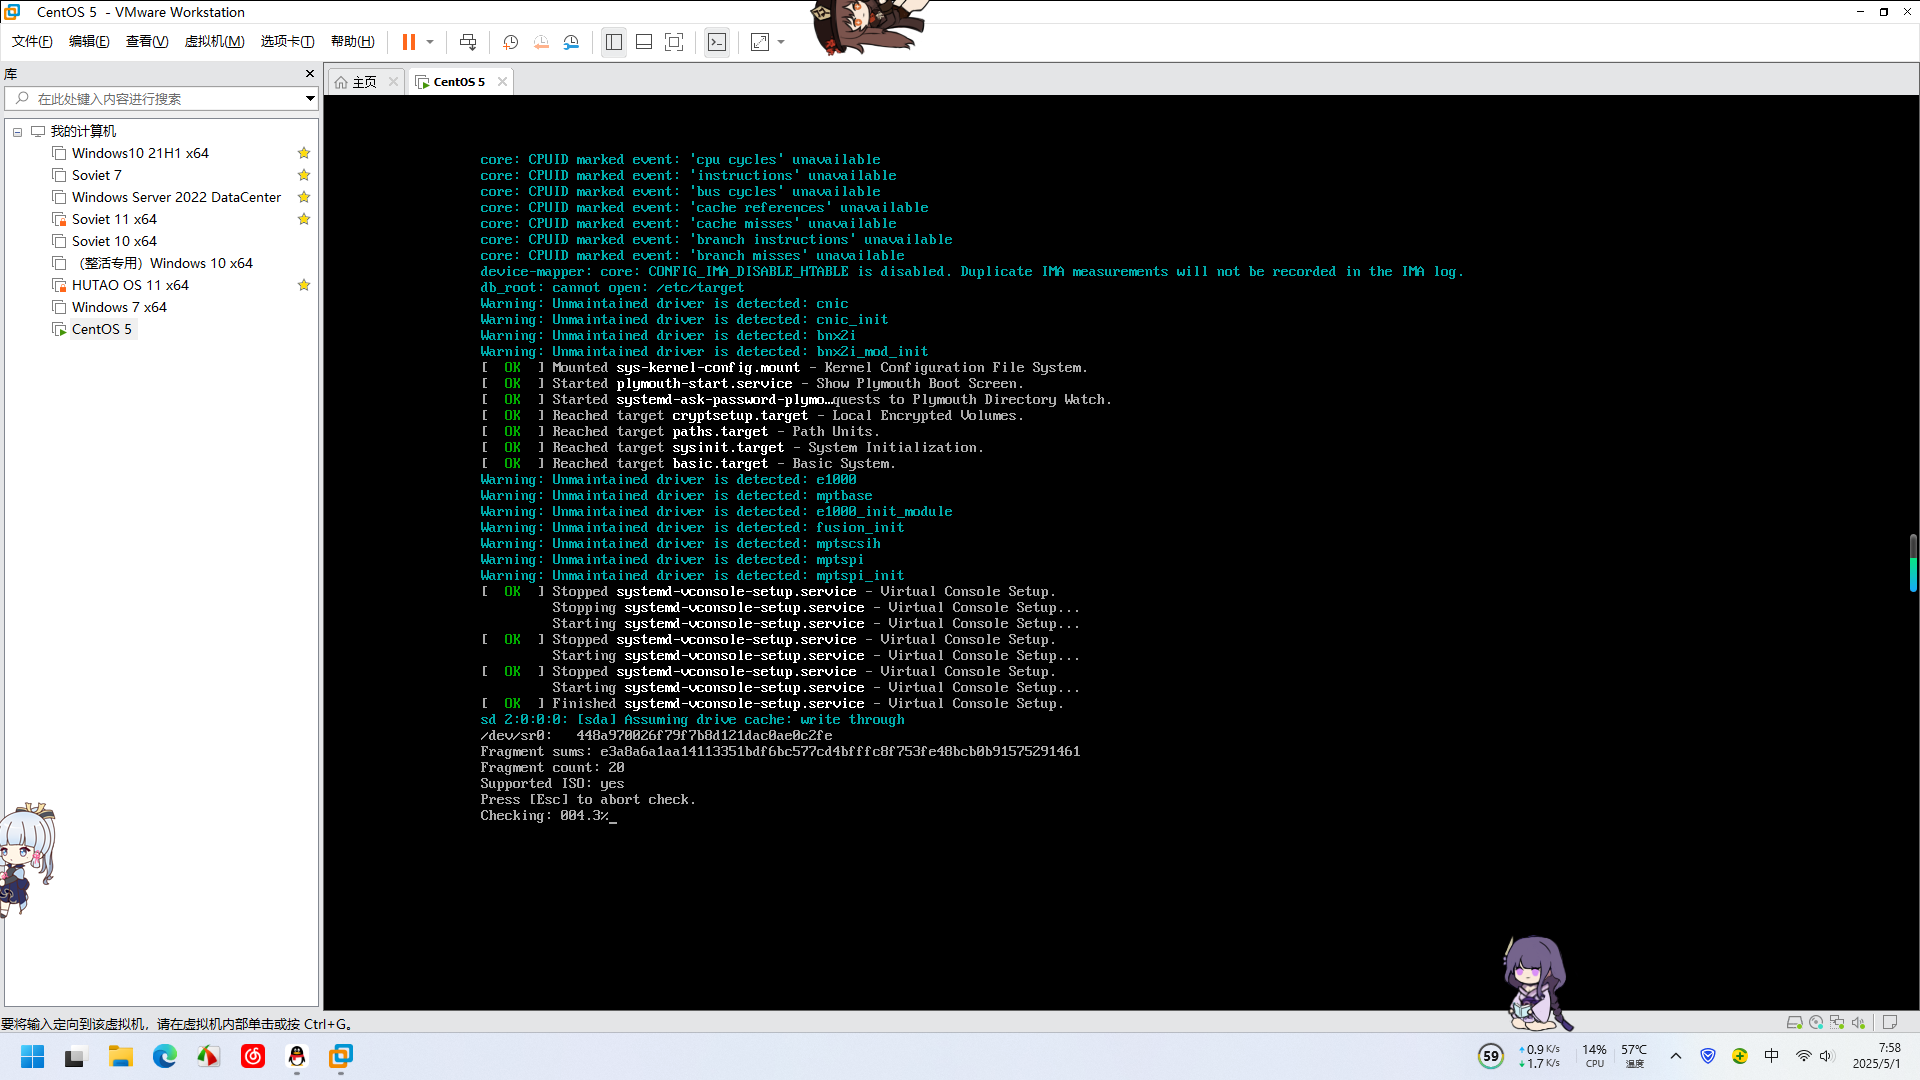Close the 库 library panel
Viewport: 1920px width, 1080px height.
pyautogui.click(x=310, y=74)
